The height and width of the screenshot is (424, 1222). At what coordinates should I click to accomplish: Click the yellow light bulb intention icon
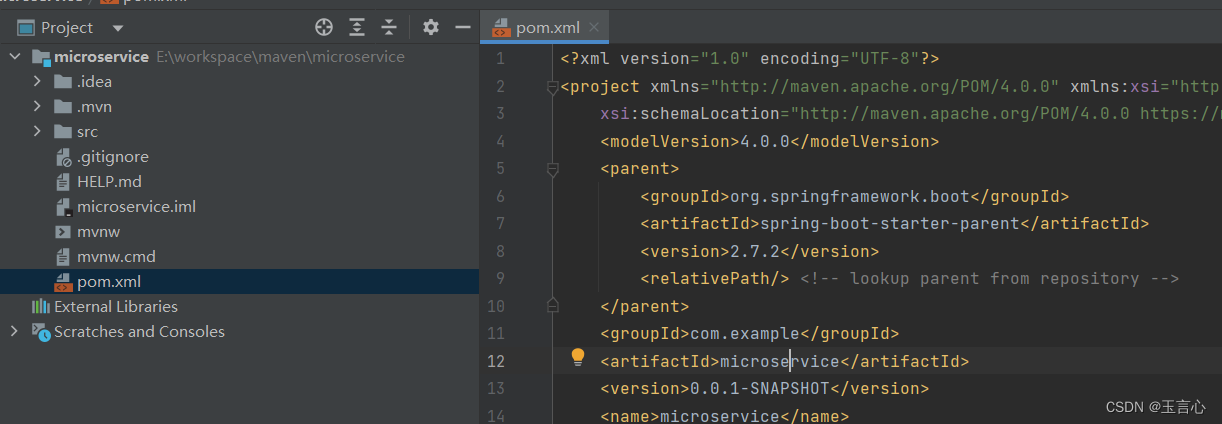(577, 358)
